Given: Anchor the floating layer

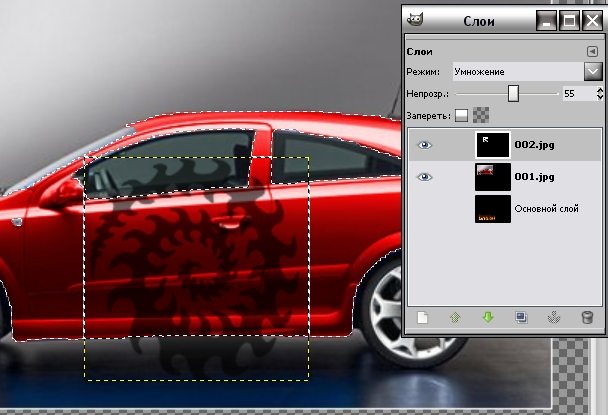Looking at the screenshot, I should pos(554,318).
